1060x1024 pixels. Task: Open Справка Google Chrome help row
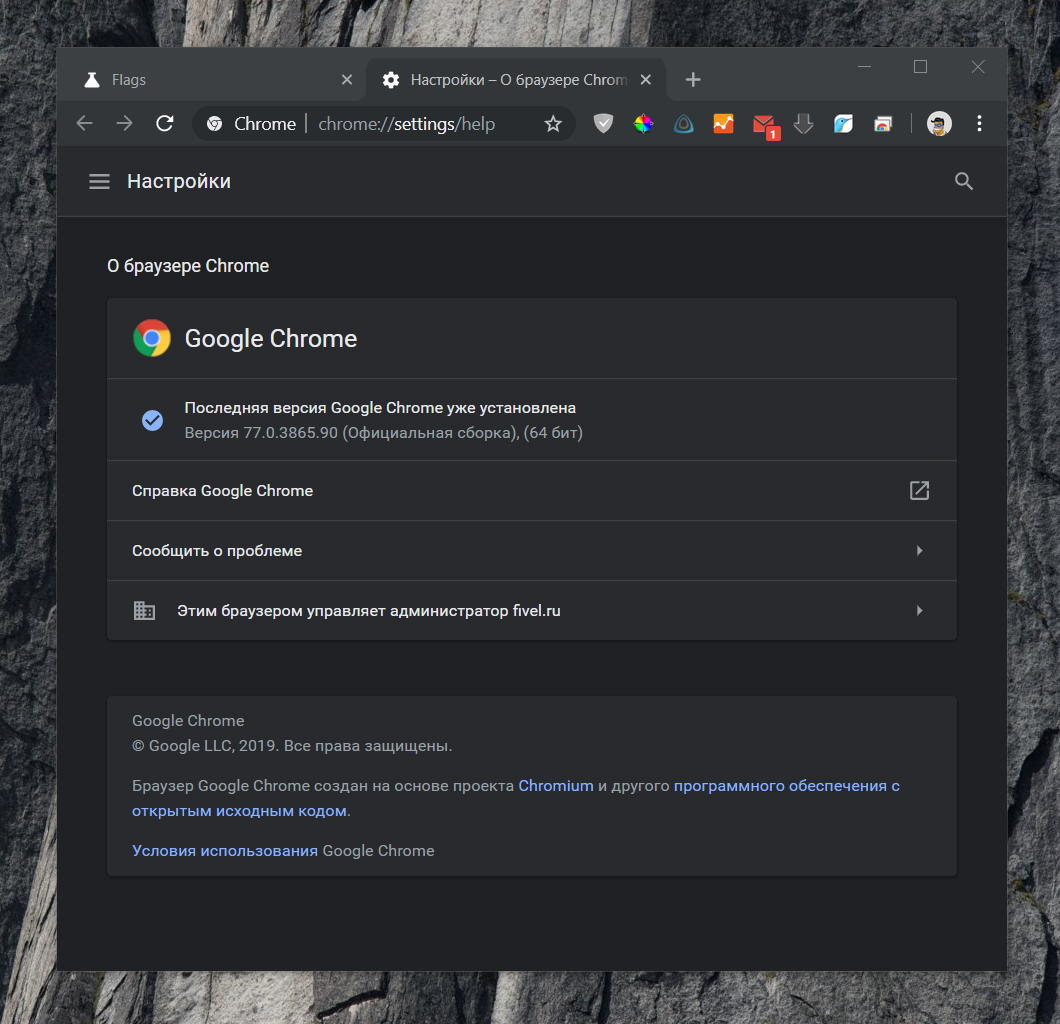tap(531, 491)
